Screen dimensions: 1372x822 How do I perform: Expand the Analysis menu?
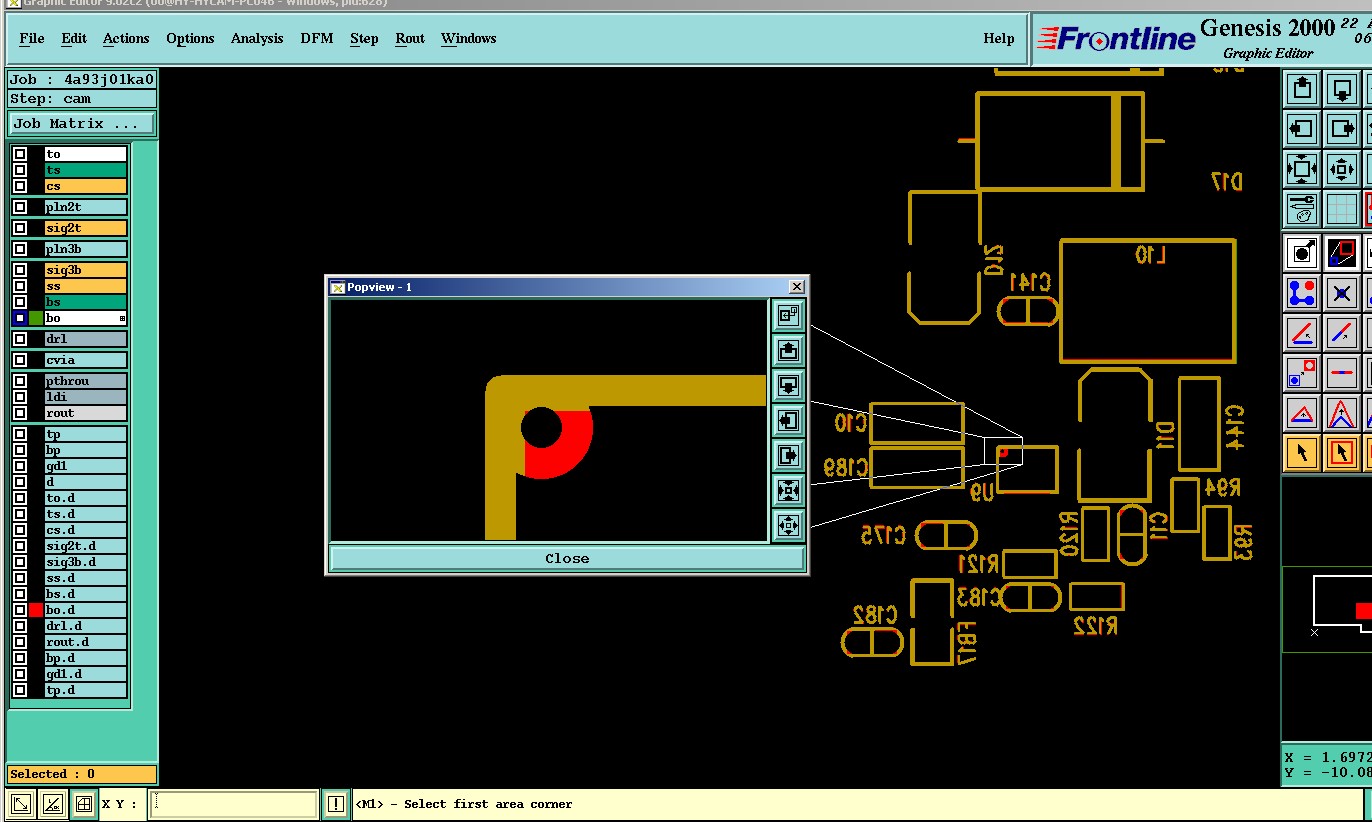[x=257, y=39]
